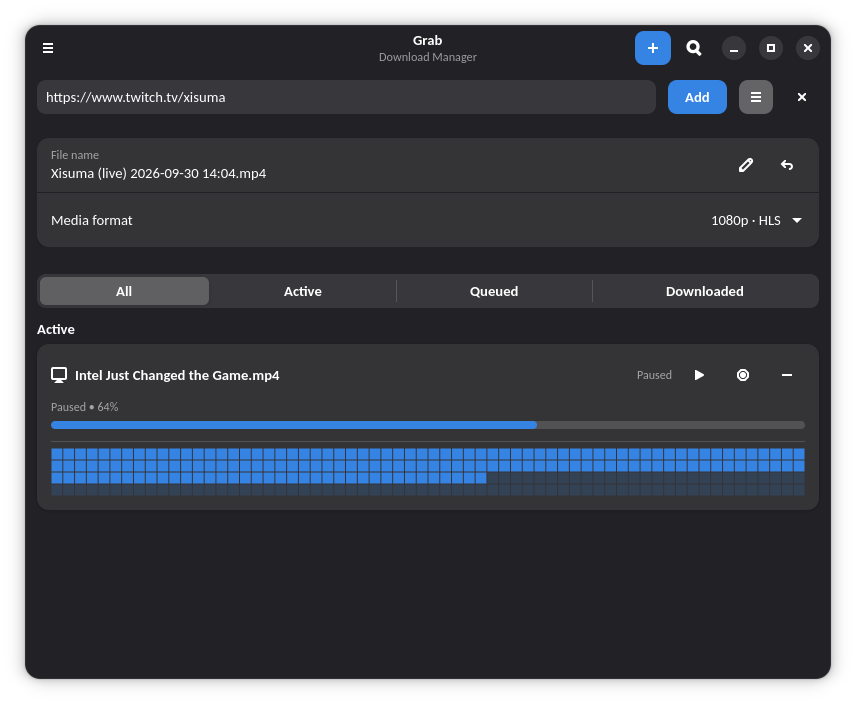Resume the Intel Just Changed download
The image size is (856, 704).
[x=699, y=375]
